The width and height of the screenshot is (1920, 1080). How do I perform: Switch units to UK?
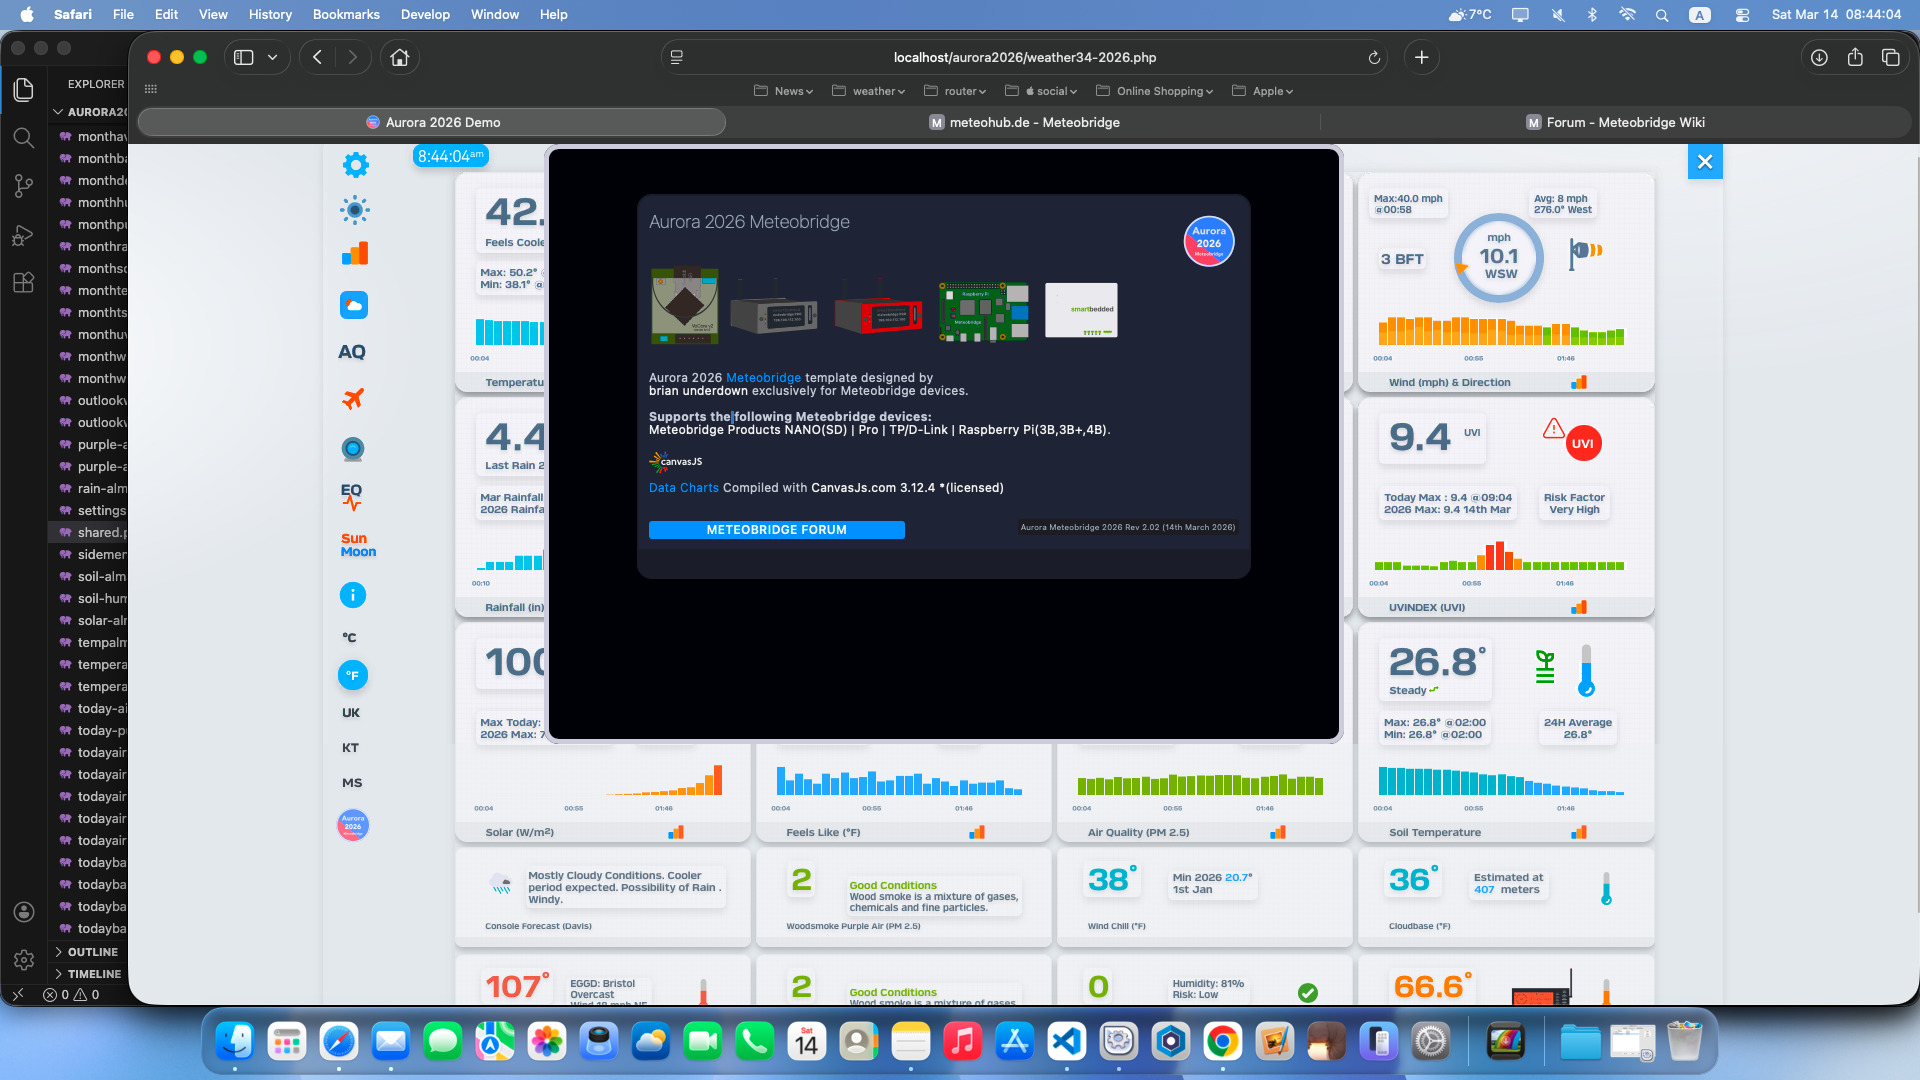(x=351, y=713)
